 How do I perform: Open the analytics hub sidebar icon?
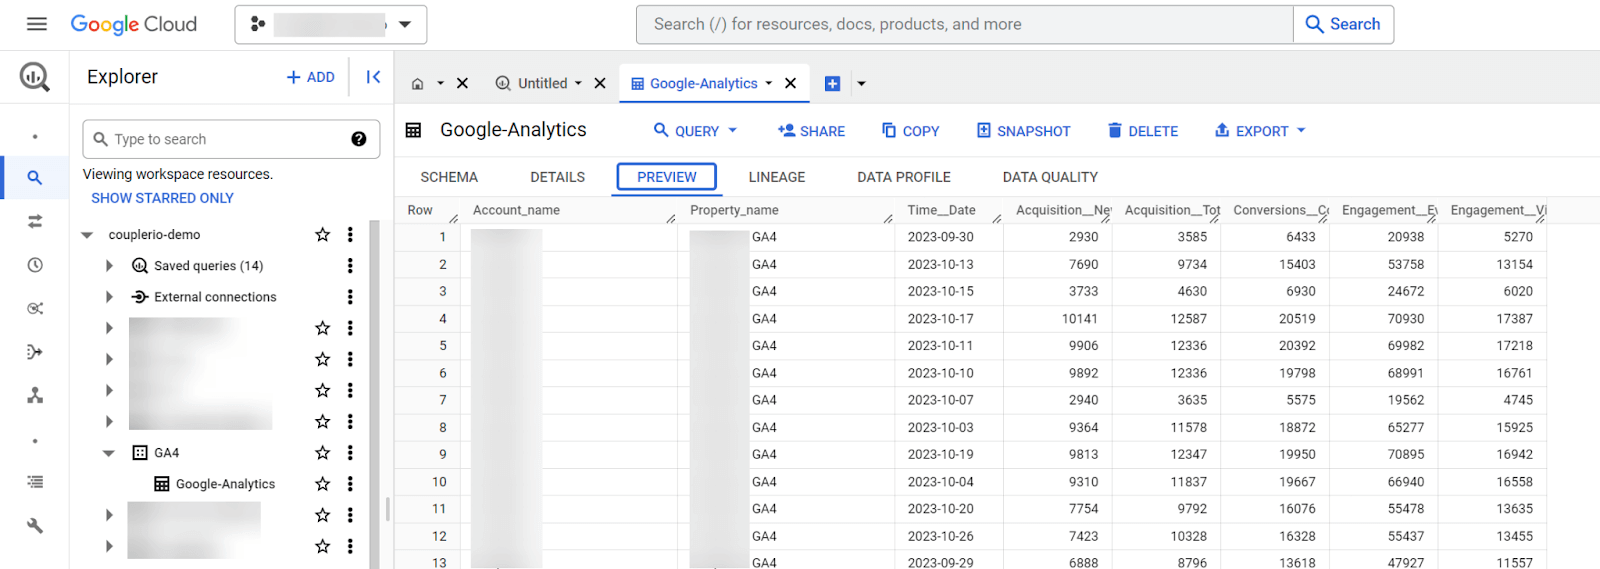[35, 308]
